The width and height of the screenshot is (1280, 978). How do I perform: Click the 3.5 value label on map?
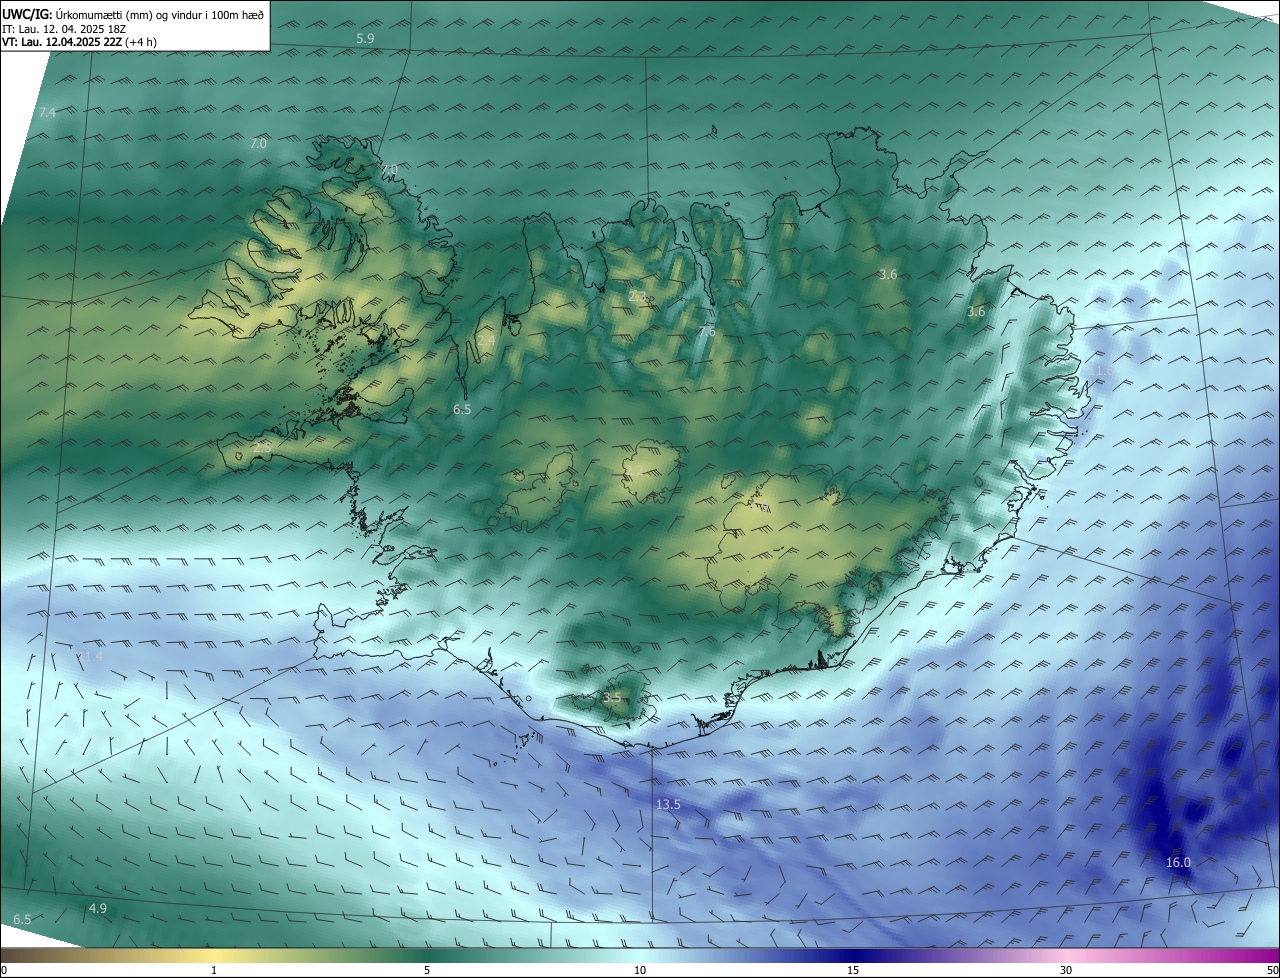(612, 697)
